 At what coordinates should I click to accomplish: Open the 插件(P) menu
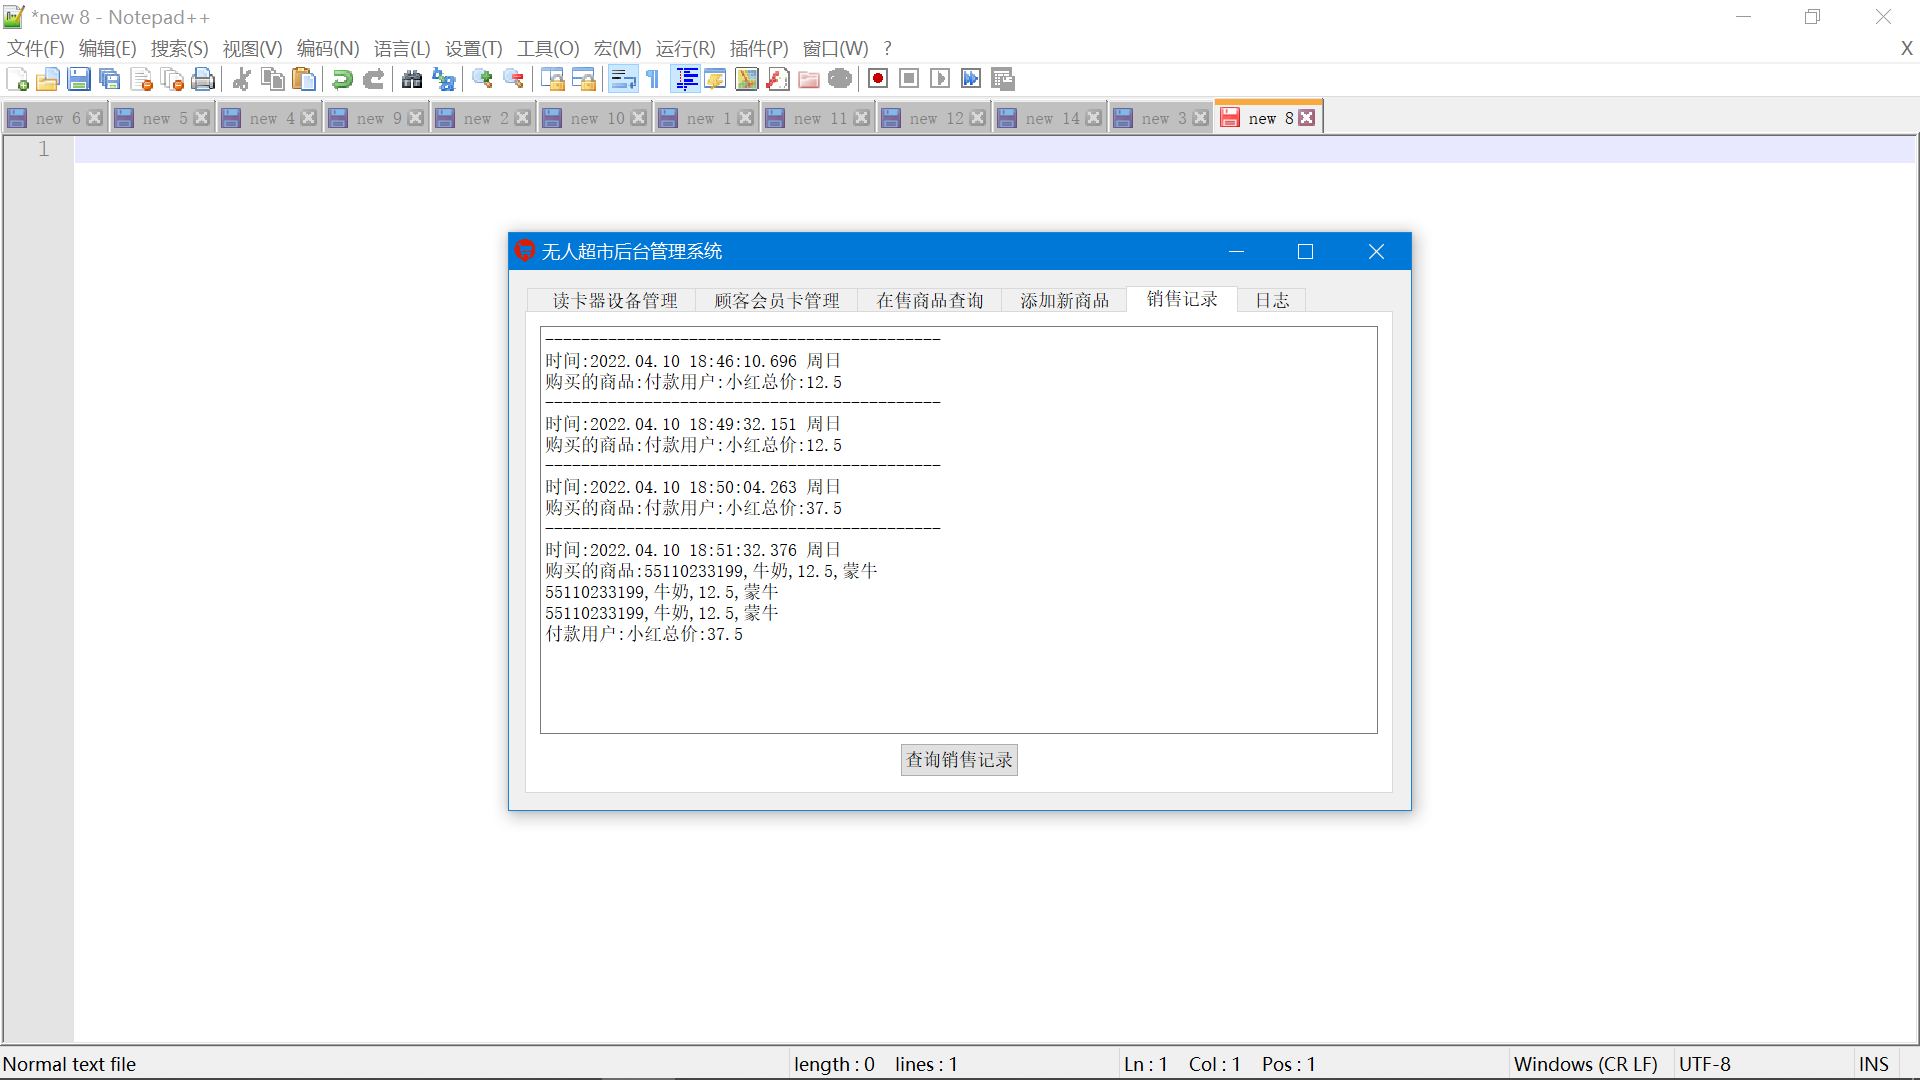759,48
